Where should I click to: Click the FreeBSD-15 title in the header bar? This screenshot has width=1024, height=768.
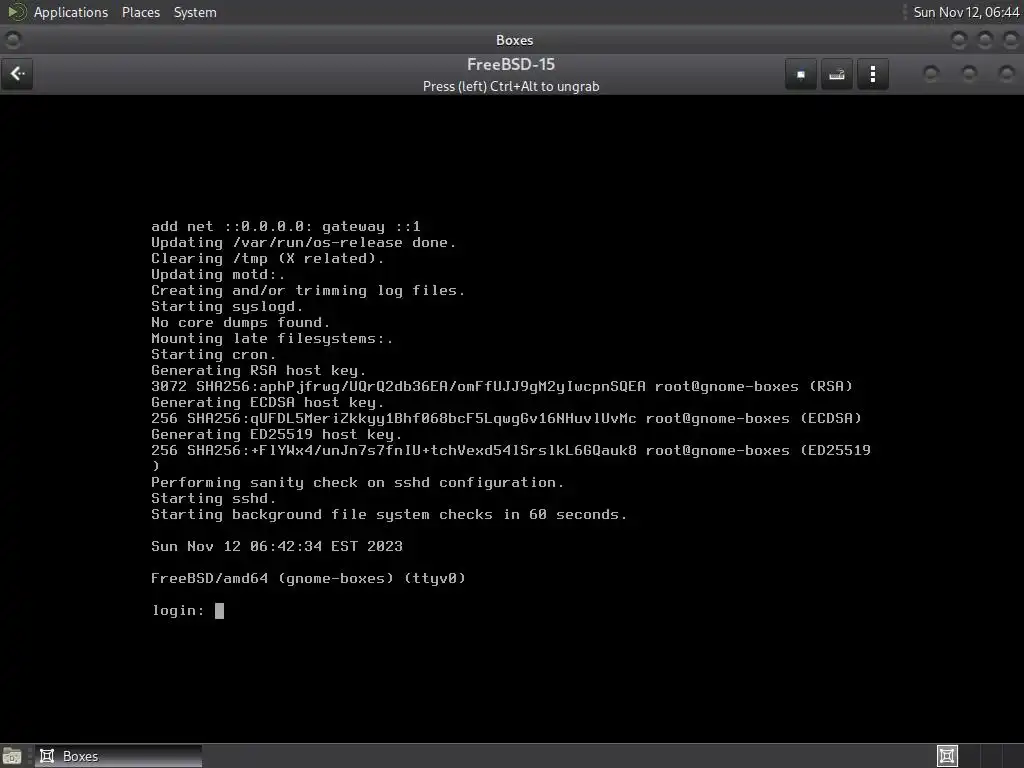click(x=511, y=65)
